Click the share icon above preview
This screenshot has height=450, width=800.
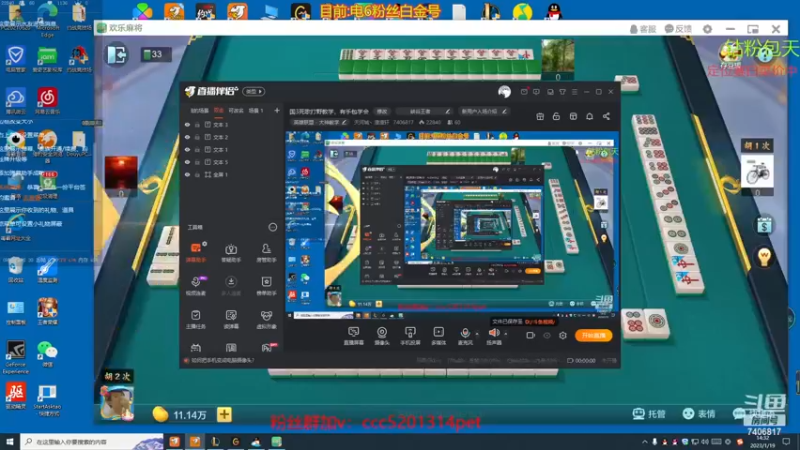pos(606,116)
